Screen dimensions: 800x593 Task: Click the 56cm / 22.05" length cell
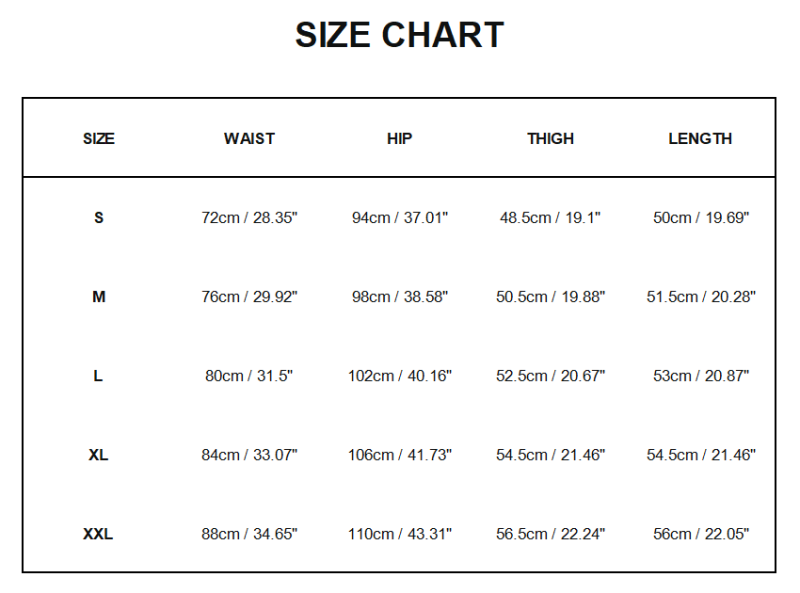[700, 534]
